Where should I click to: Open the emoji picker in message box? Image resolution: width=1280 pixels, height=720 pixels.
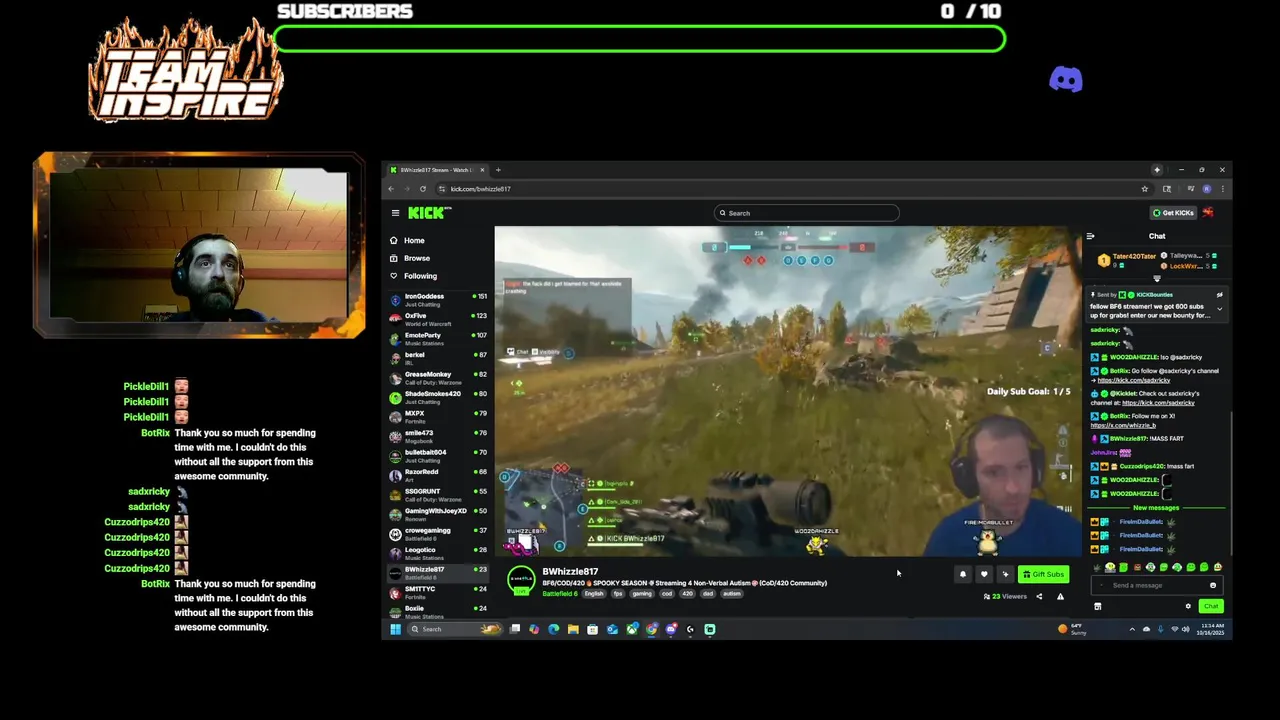pyautogui.click(x=1213, y=585)
